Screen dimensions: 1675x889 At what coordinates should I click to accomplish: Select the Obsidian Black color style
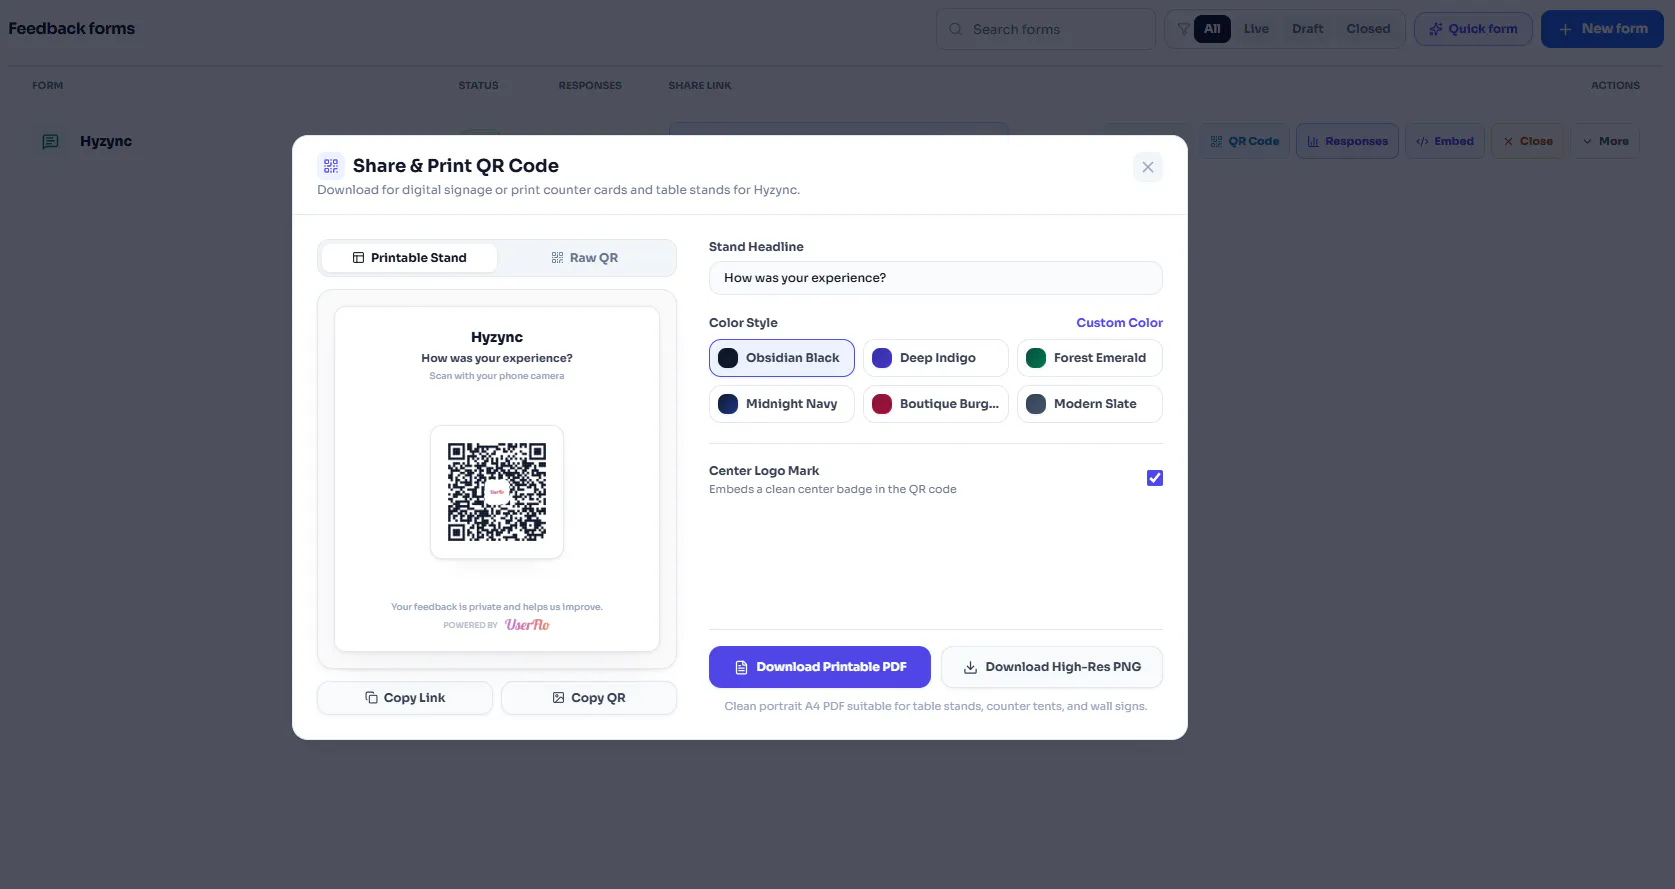pos(782,358)
